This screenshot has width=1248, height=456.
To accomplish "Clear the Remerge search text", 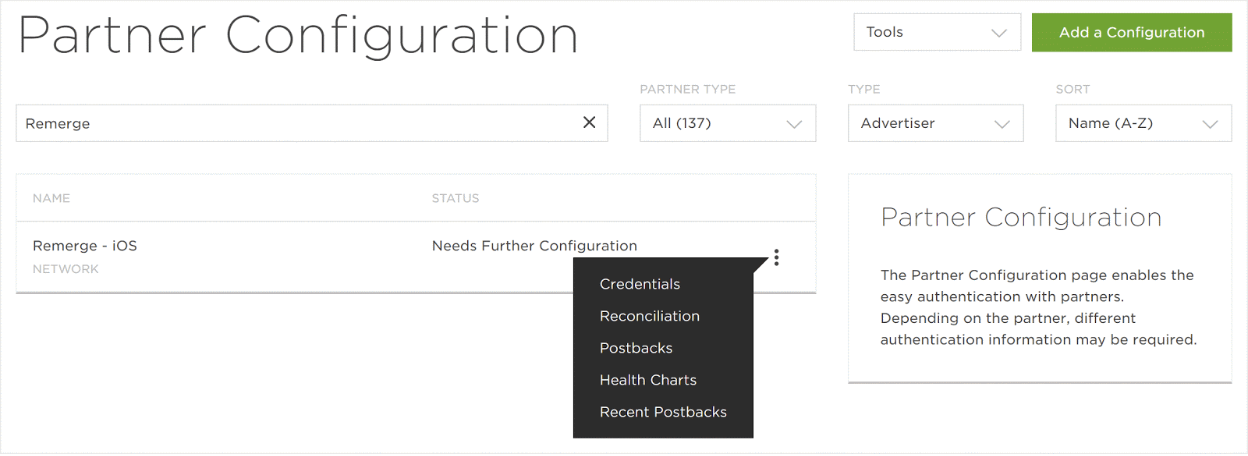I will click(589, 123).
